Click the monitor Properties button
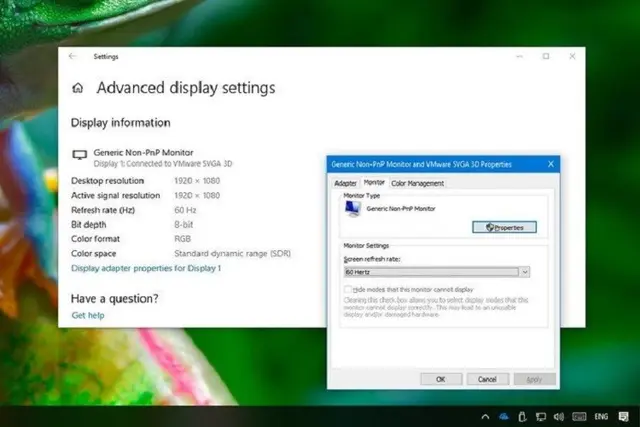This screenshot has height=427, width=640. click(x=504, y=227)
